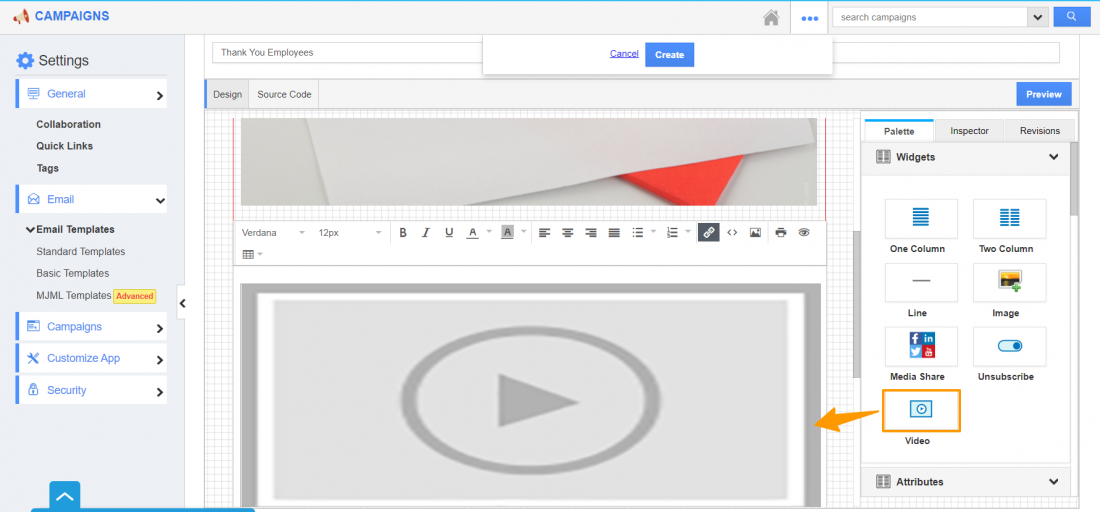Align text right

click(591, 233)
